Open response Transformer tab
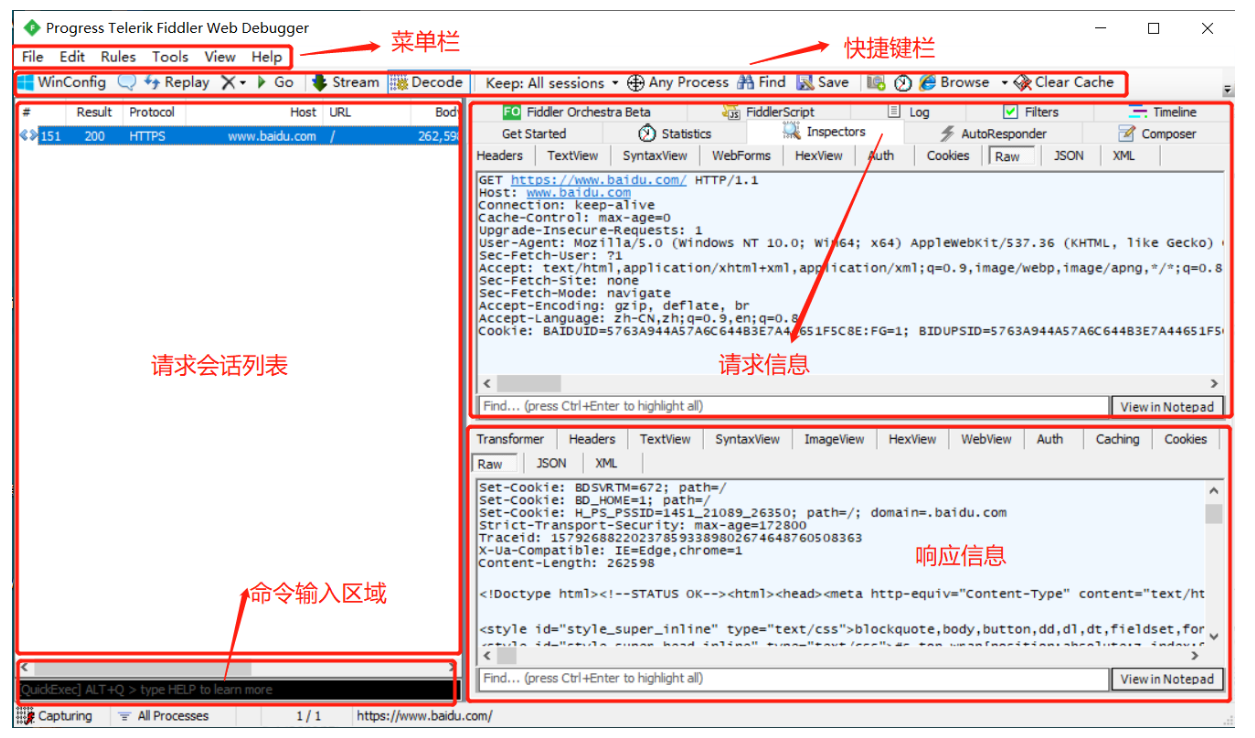The image size is (1255, 738). [510, 439]
